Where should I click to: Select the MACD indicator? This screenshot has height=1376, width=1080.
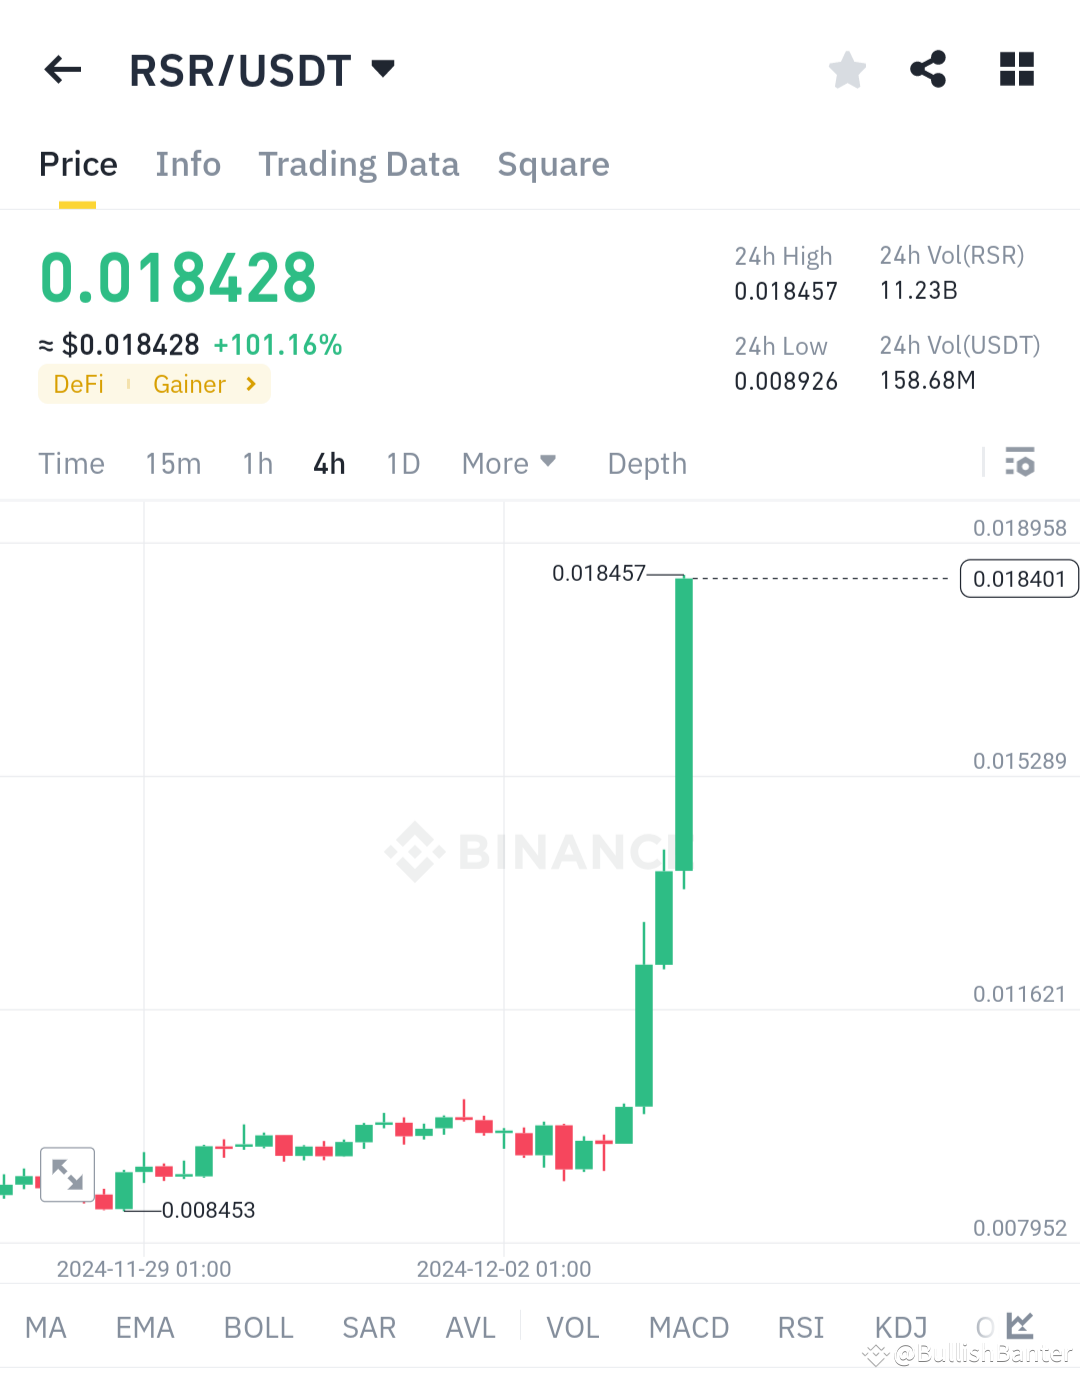pyautogui.click(x=689, y=1327)
